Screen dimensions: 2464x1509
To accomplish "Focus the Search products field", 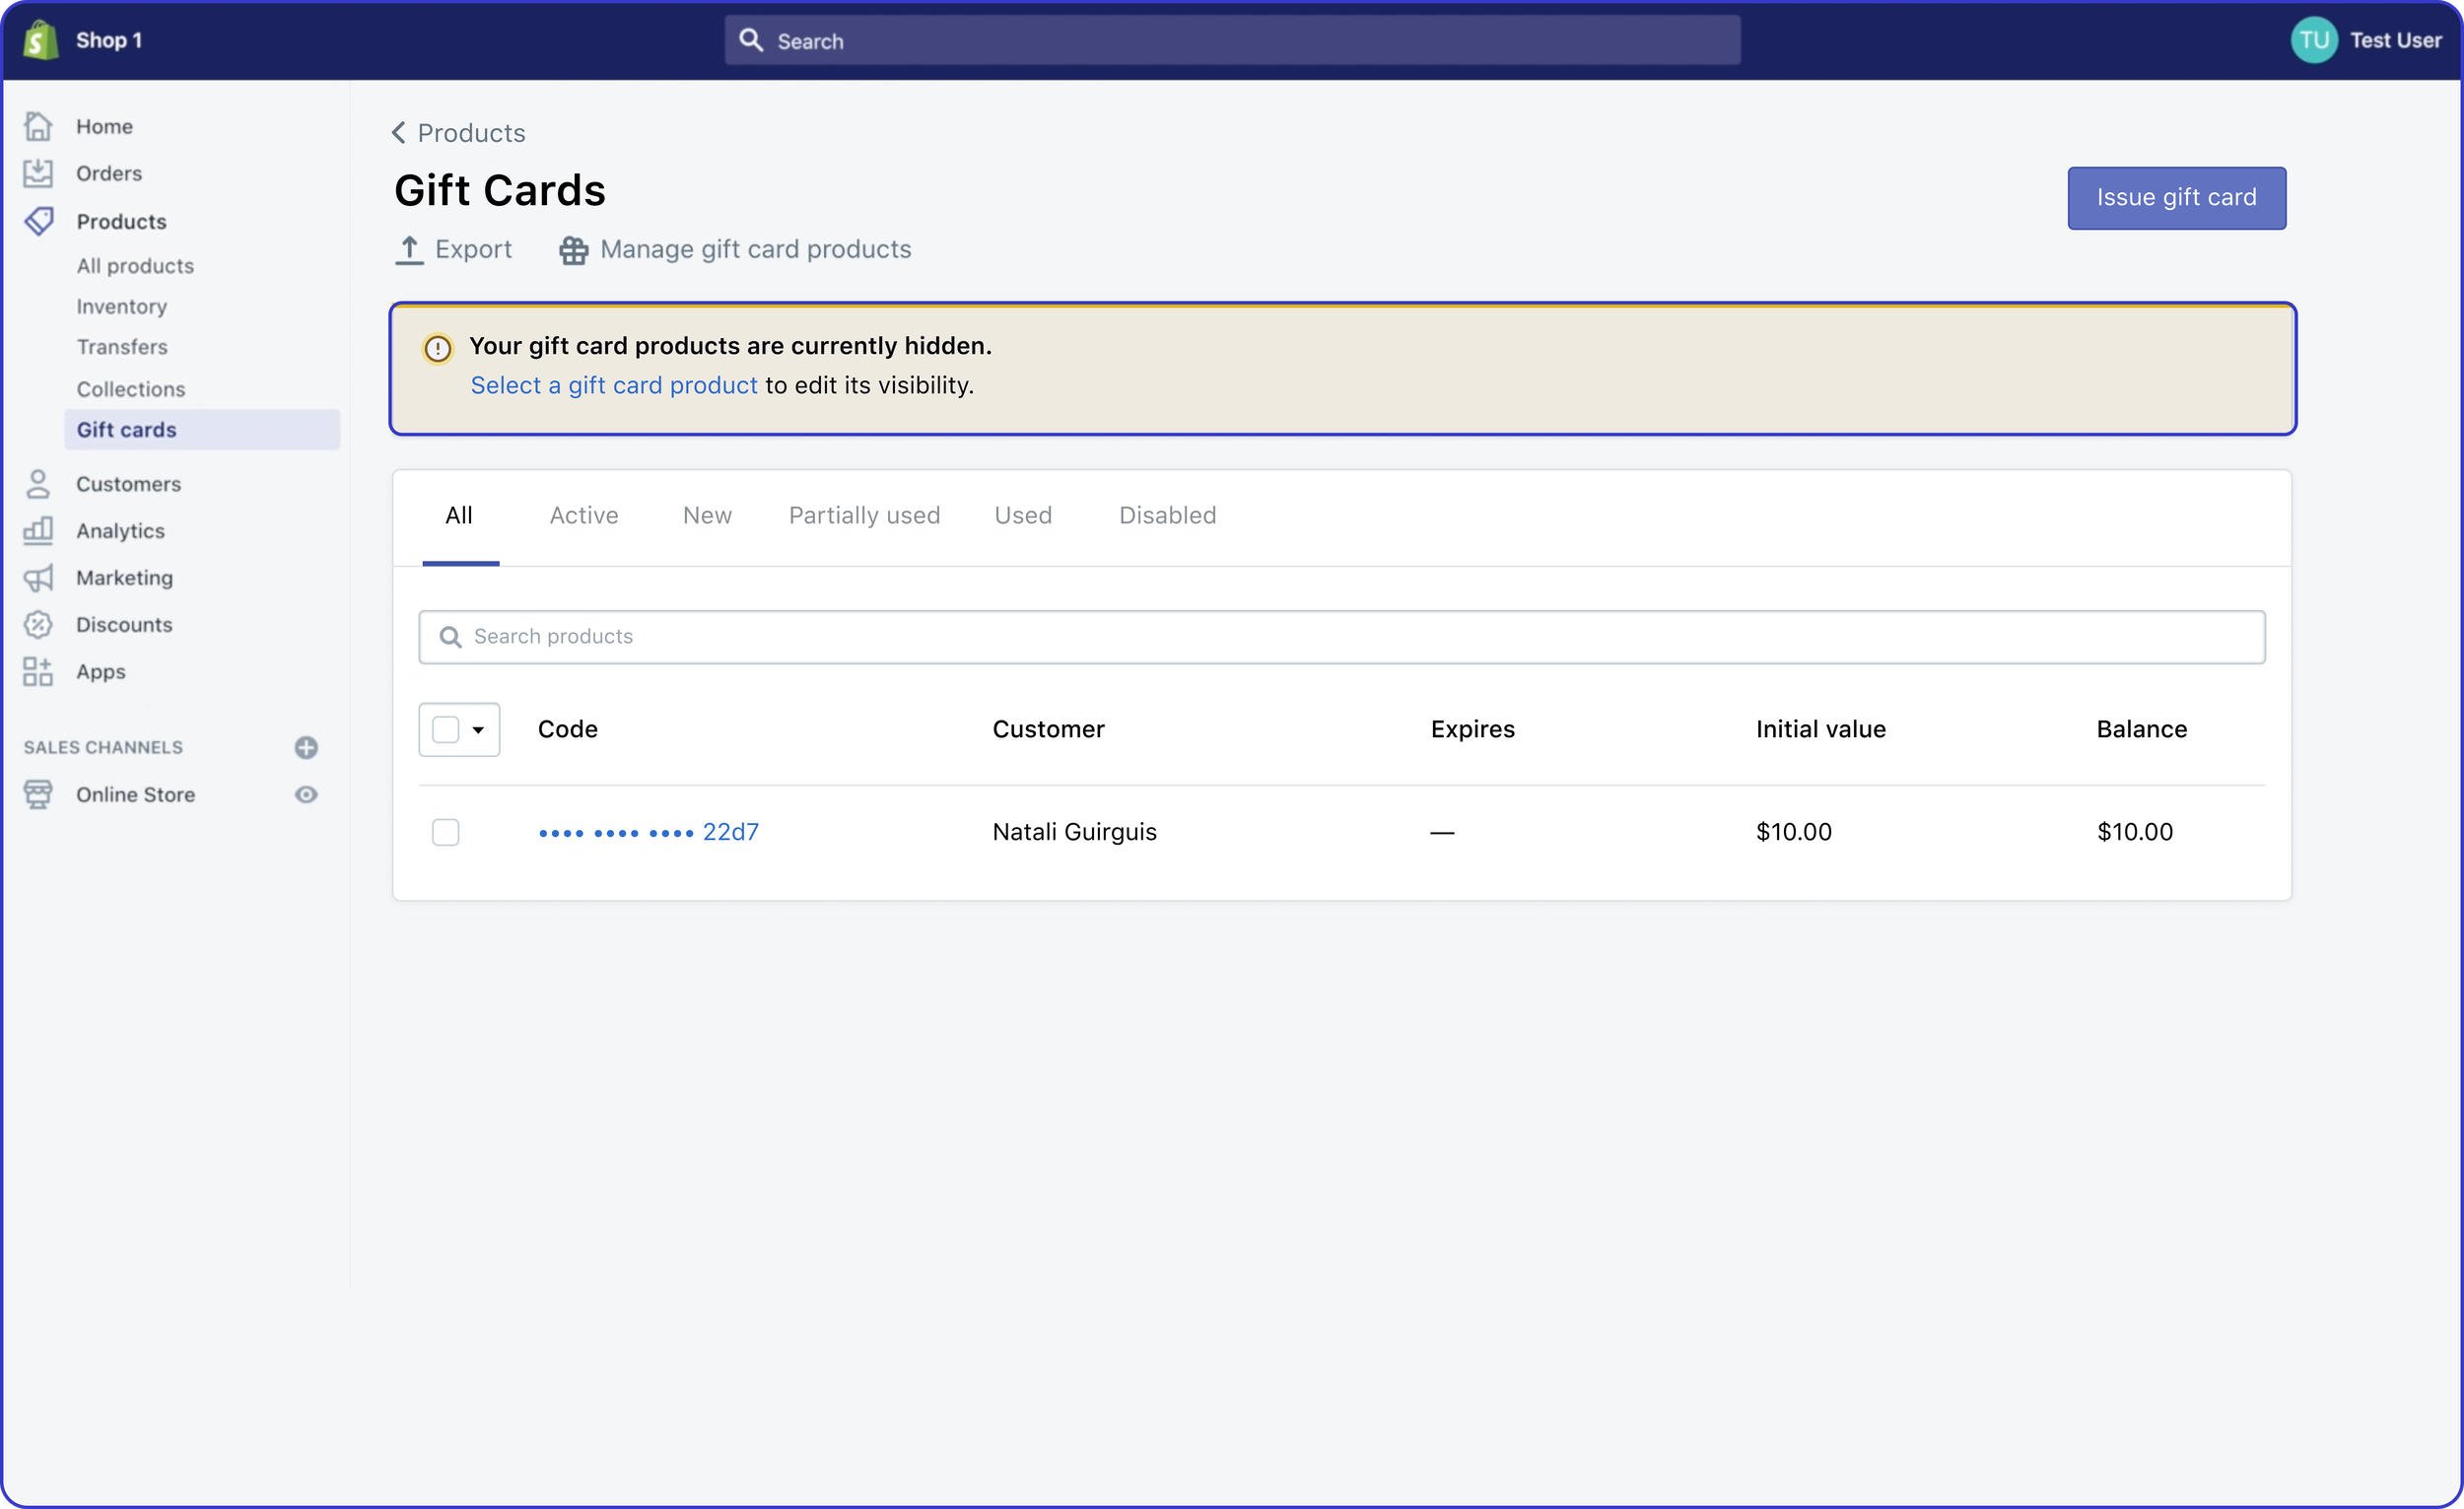I will tap(1340, 637).
